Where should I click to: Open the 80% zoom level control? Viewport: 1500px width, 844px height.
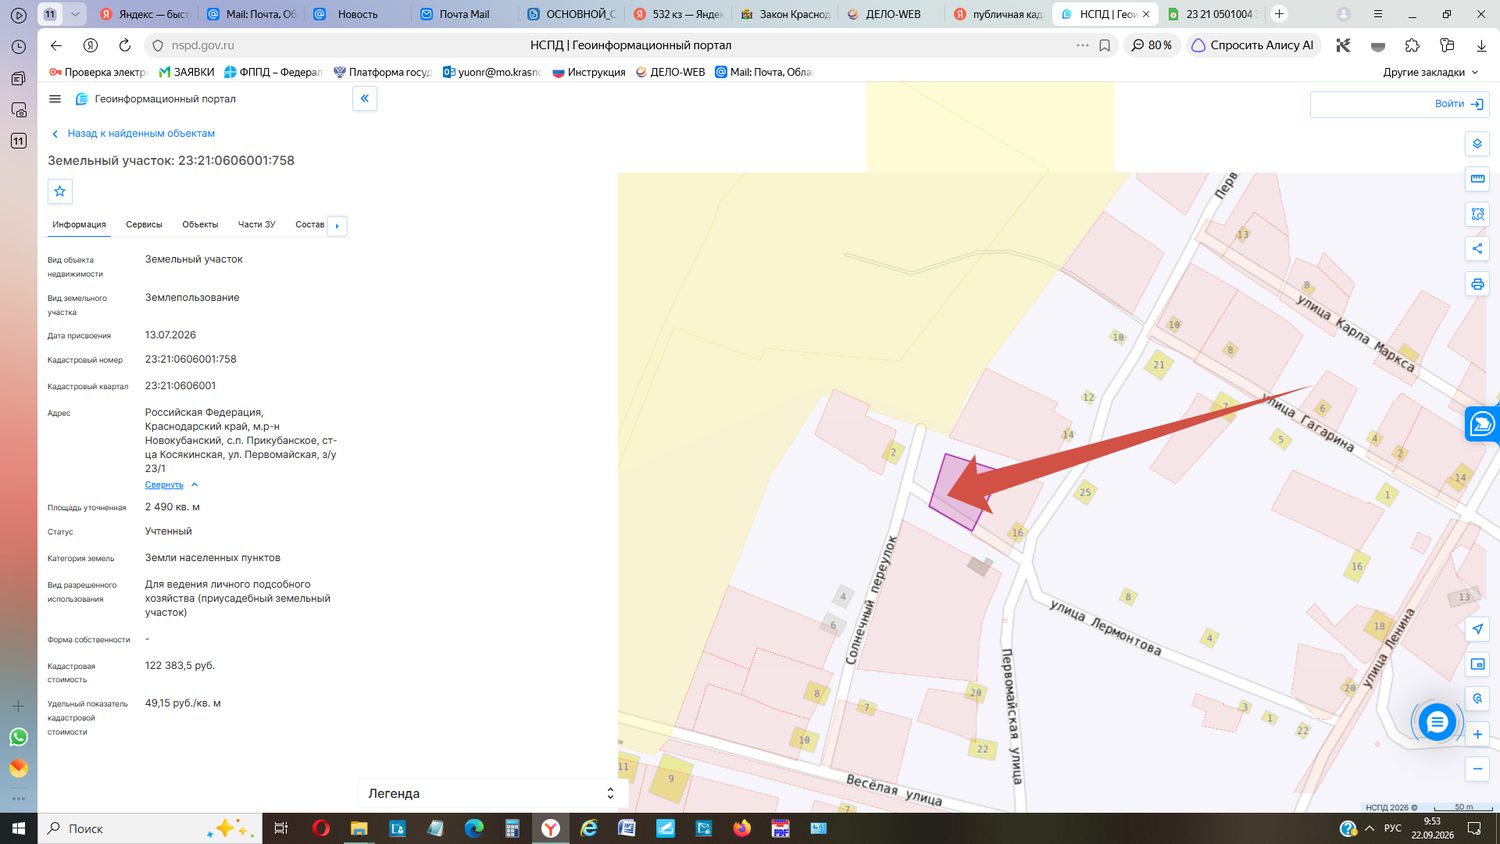click(x=1152, y=45)
